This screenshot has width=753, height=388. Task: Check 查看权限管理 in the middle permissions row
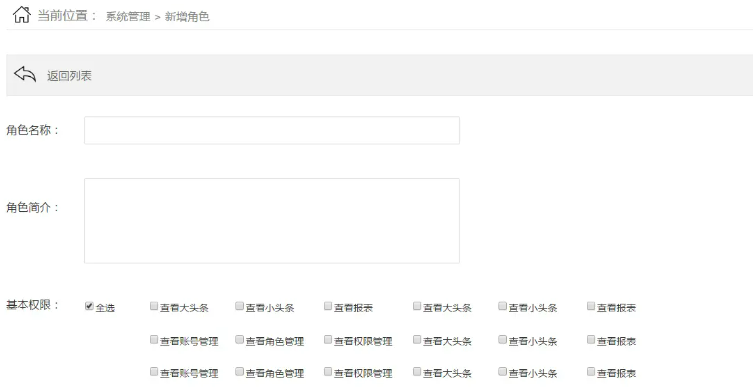tap(328, 340)
